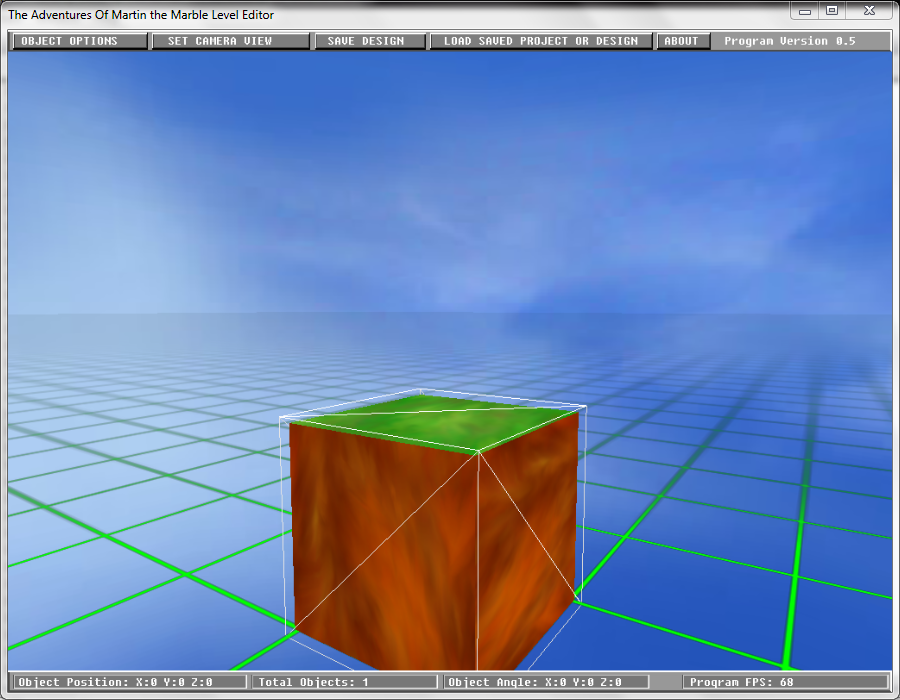Screen dimensions: 900x700
Task: Click the Total Objects: 1 status entry
Action: tap(344, 682)
